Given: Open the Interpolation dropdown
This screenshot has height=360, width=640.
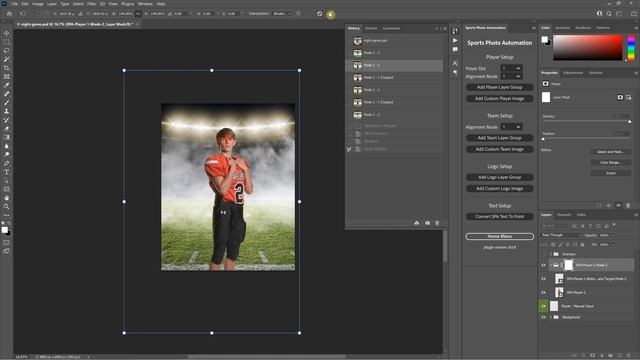Looking at the screenshot, I should tap(282, 13).
